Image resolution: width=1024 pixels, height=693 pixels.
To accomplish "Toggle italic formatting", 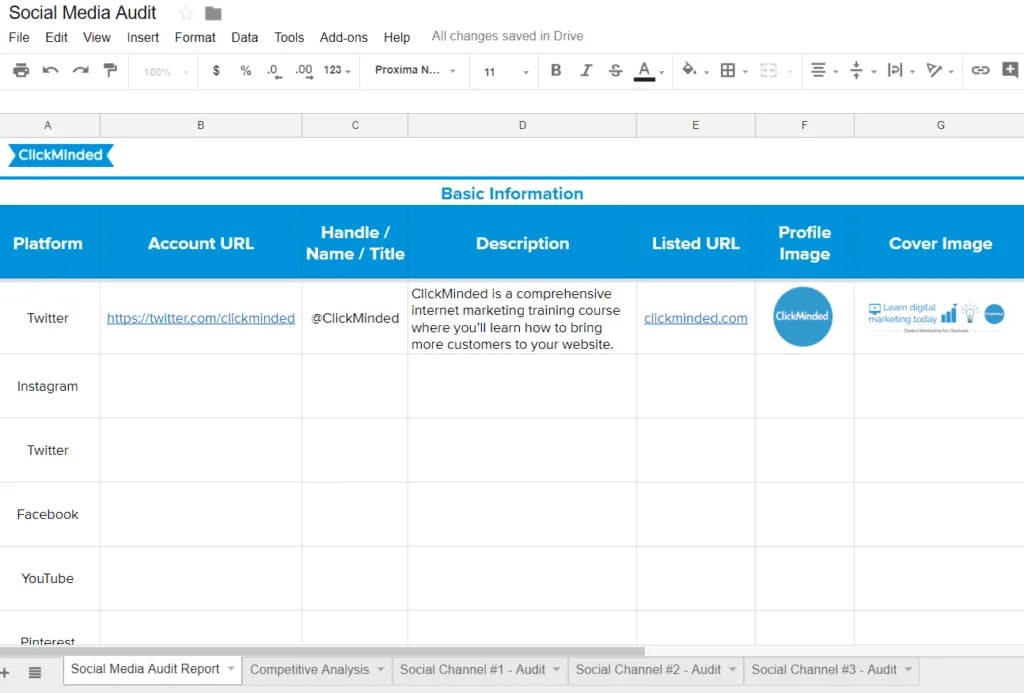I will point(586,71).
